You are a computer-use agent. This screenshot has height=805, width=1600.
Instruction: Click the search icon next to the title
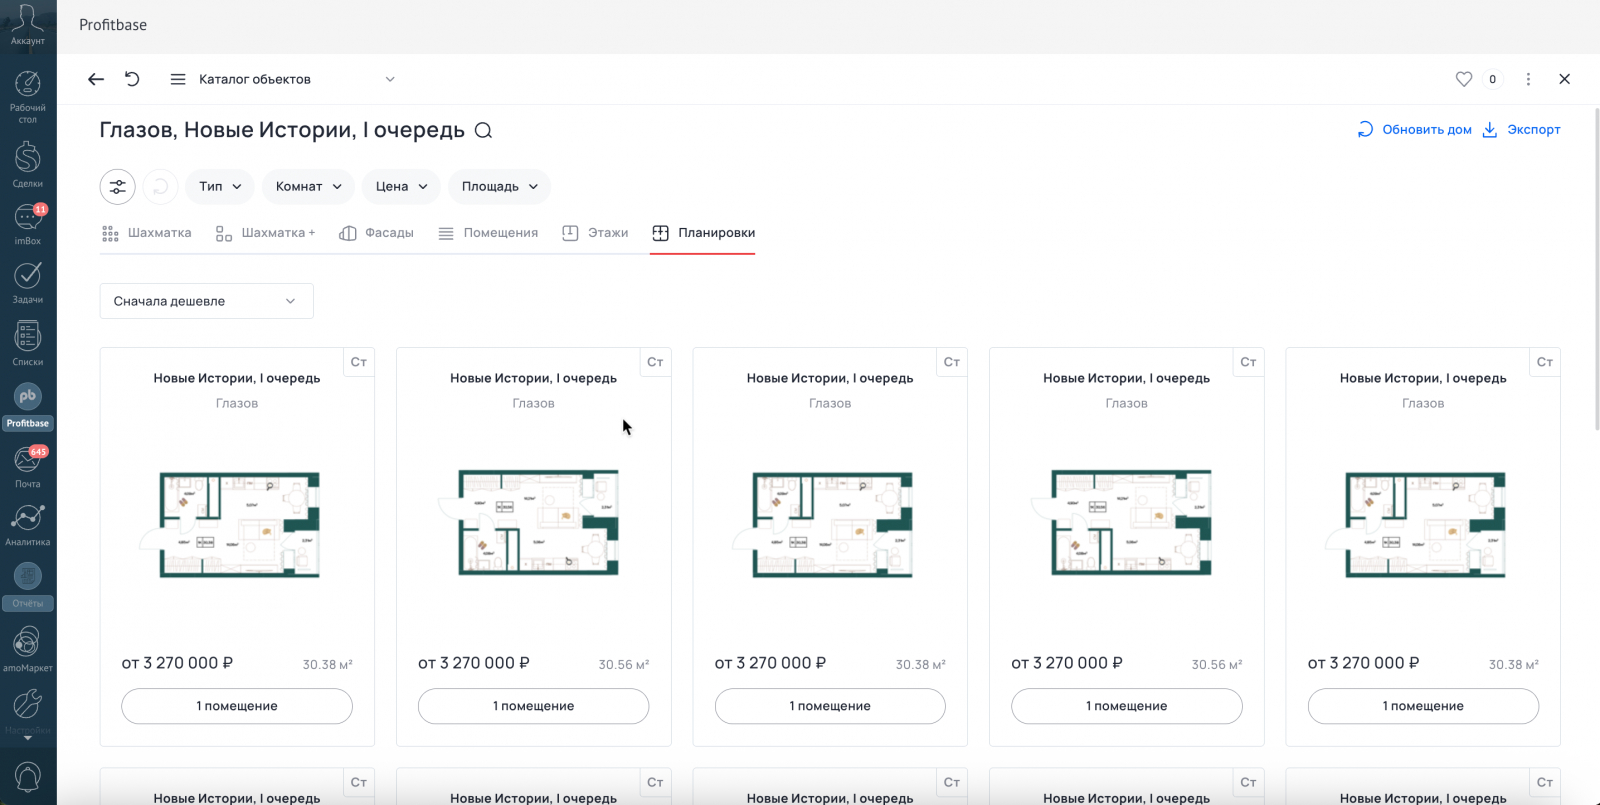[x=484, y=131]
